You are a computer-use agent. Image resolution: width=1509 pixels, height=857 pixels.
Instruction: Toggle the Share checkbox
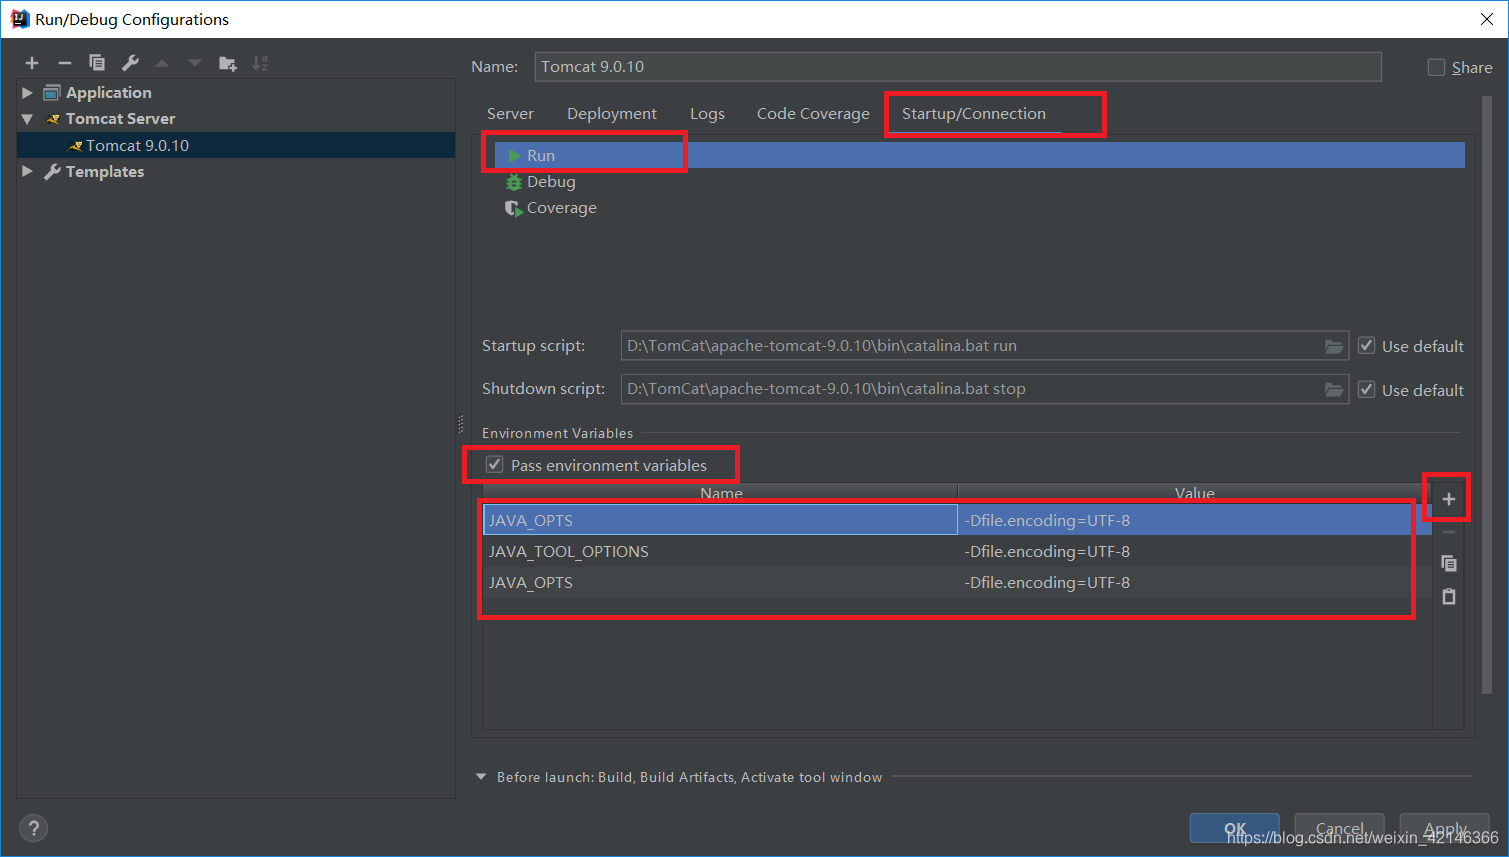(1436, 67)
